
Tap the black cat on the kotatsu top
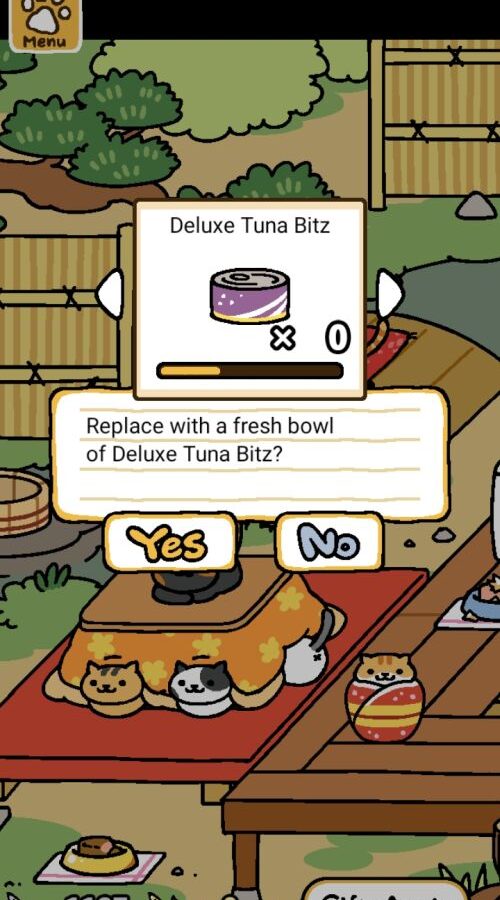click(196, 584)
